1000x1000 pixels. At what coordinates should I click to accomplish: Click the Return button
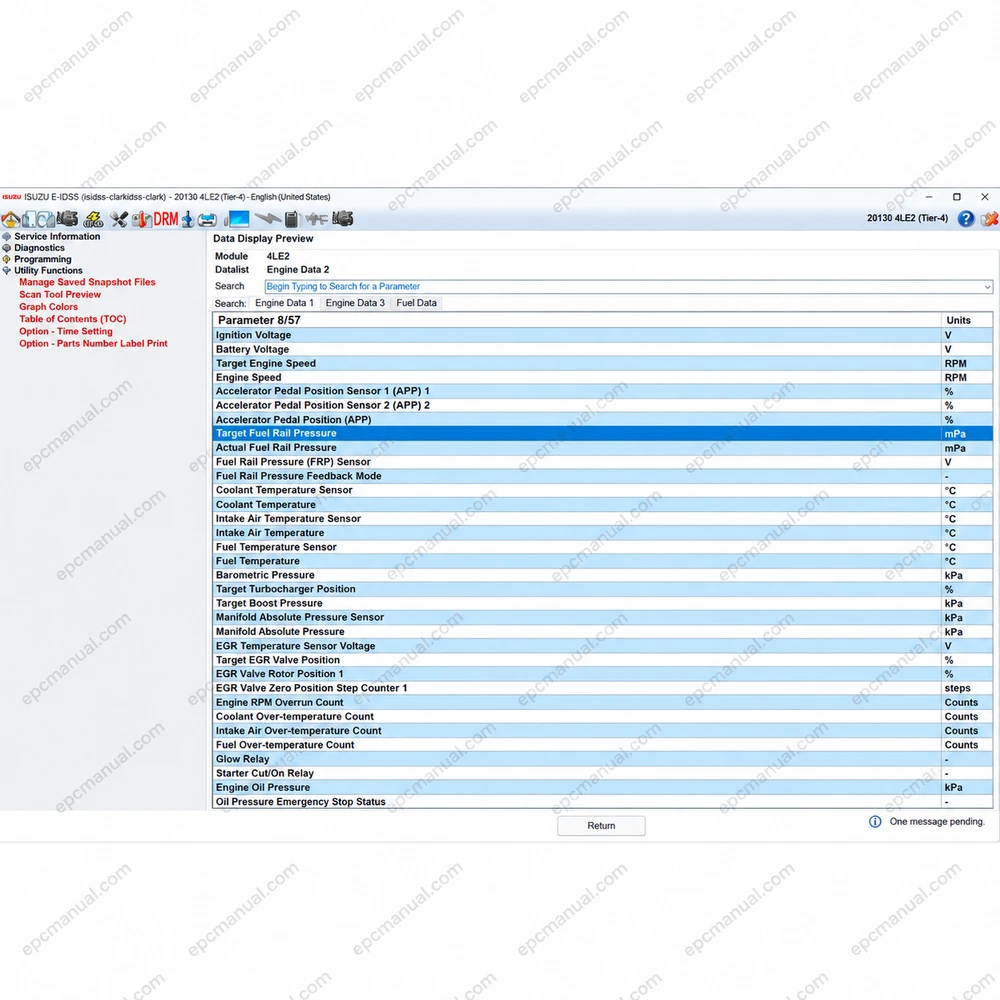601,825
